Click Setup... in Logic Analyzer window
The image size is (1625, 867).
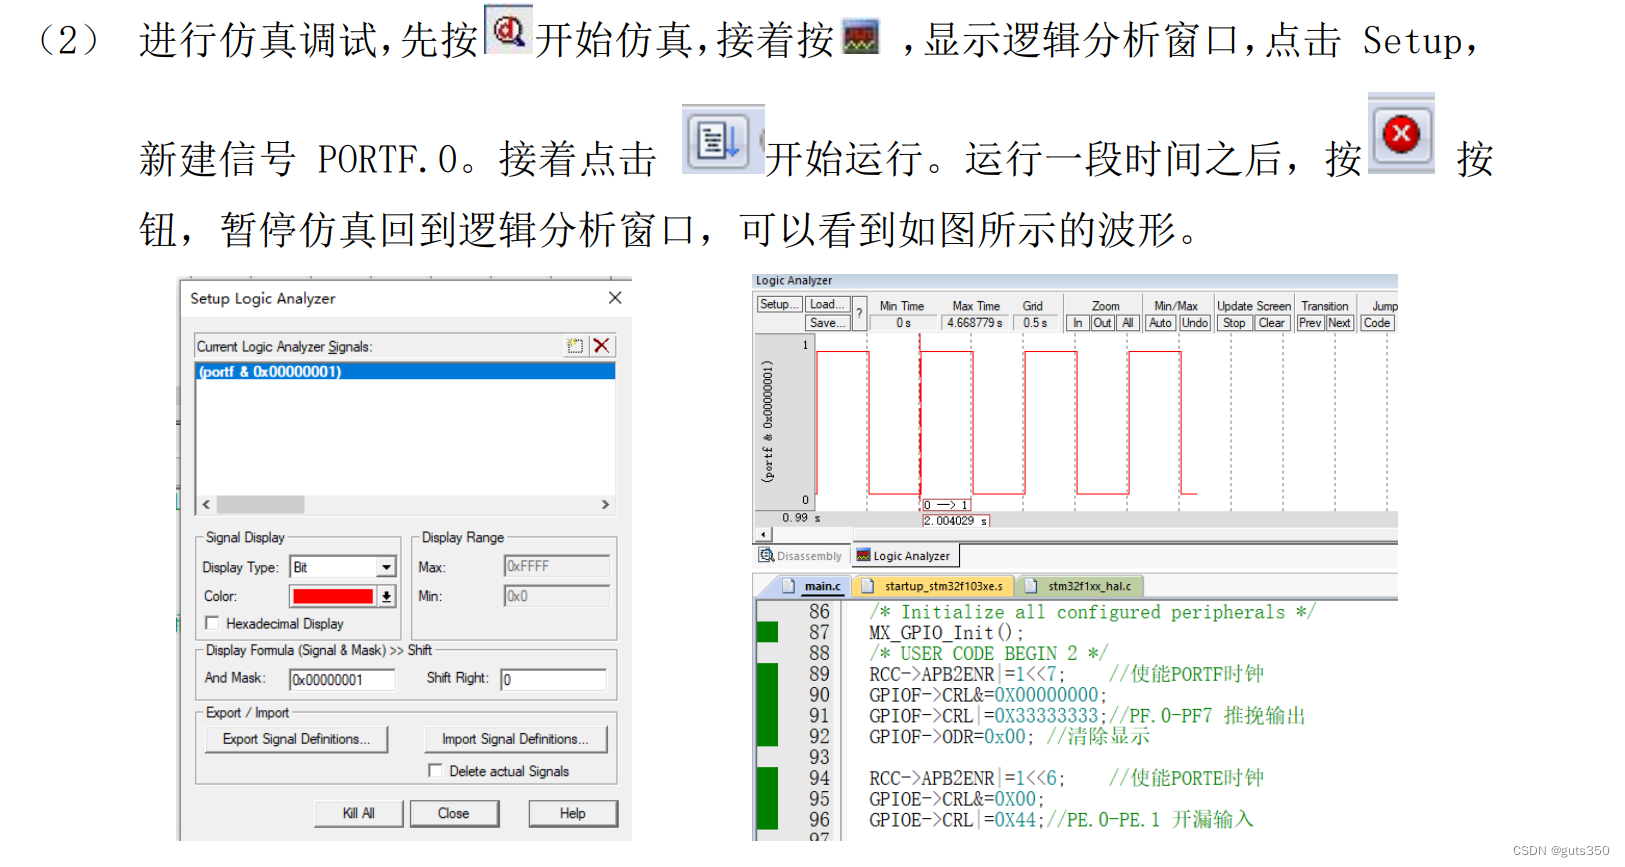click(x=779, y=304)
